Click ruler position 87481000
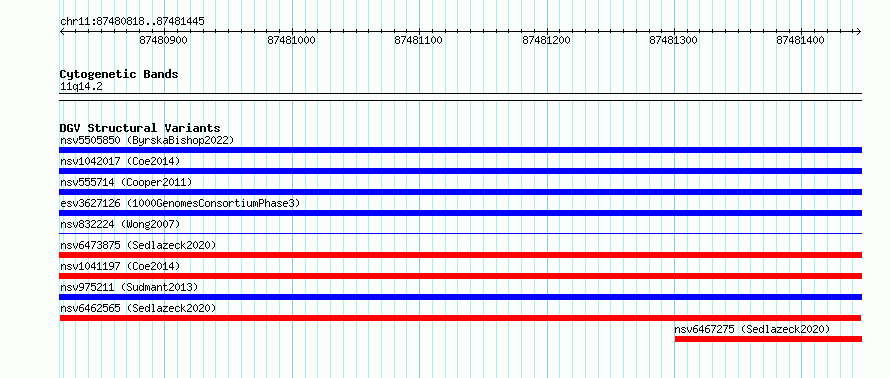This screenshot has width=890, height=378. pos(291,40)
